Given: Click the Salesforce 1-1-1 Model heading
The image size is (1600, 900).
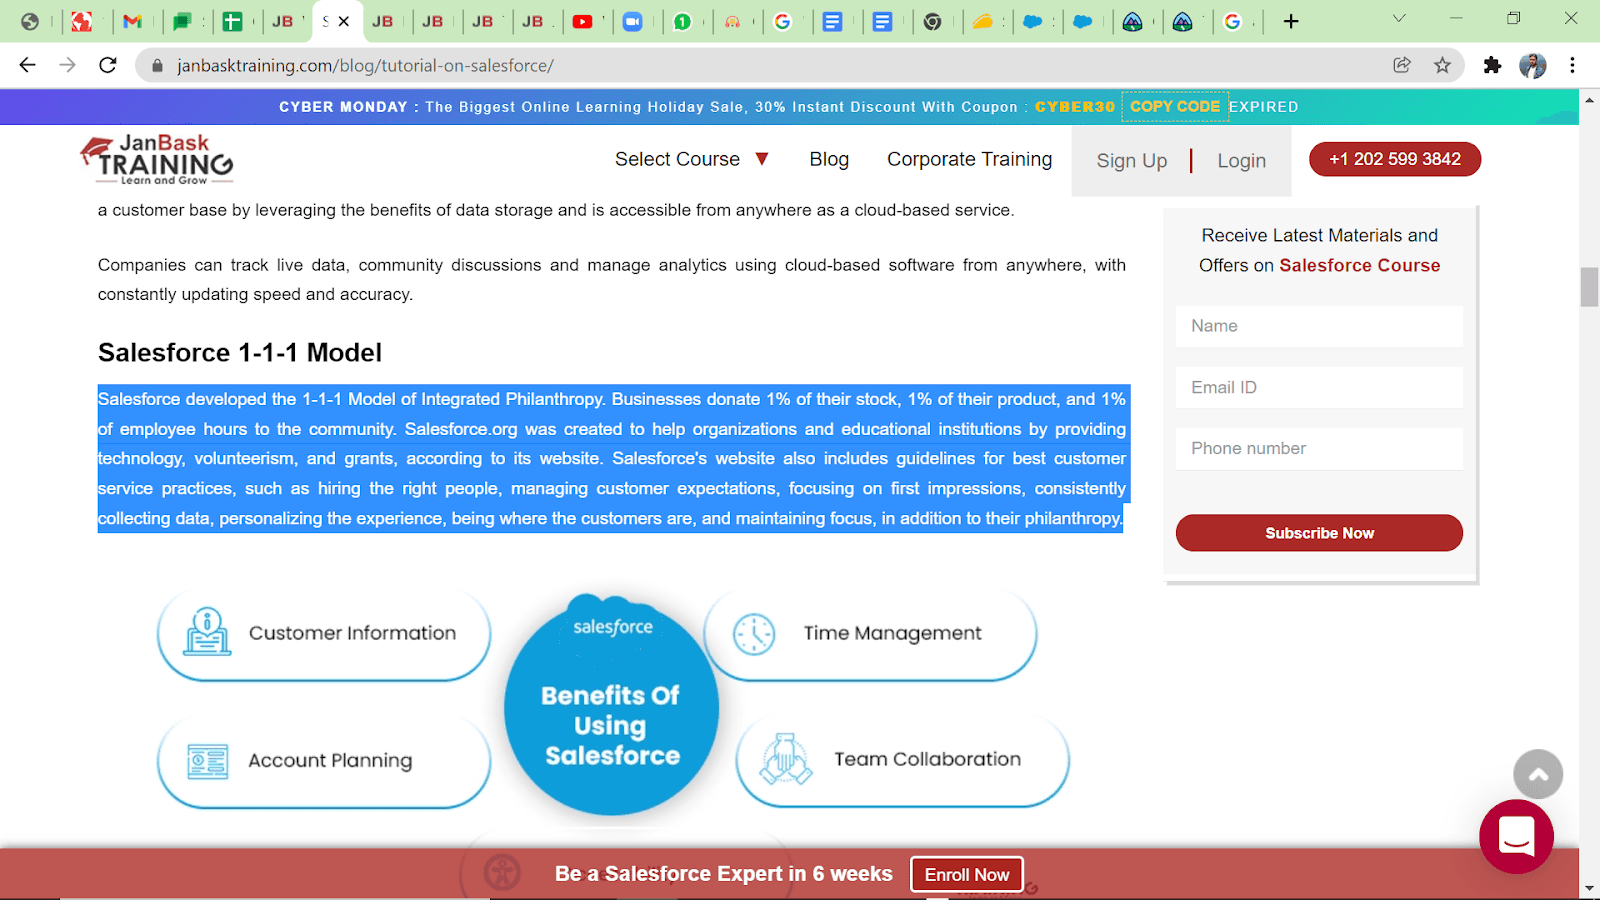Looking at the screenshot, I should pyautogui.click(x=240, y=353).
